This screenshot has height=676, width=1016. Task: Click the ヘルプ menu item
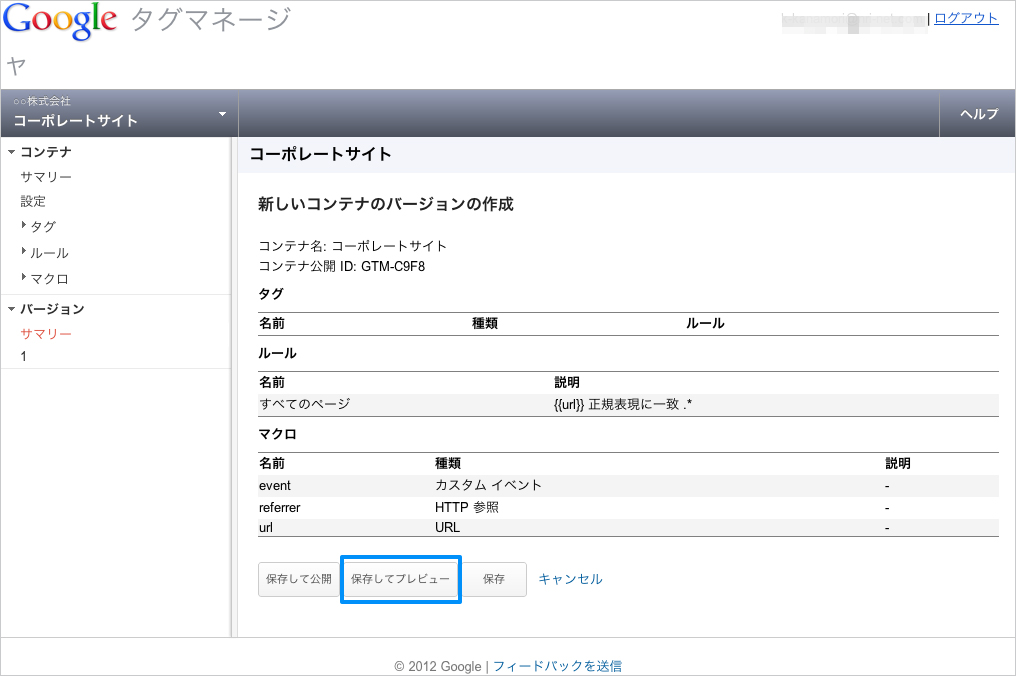[978, 114]
